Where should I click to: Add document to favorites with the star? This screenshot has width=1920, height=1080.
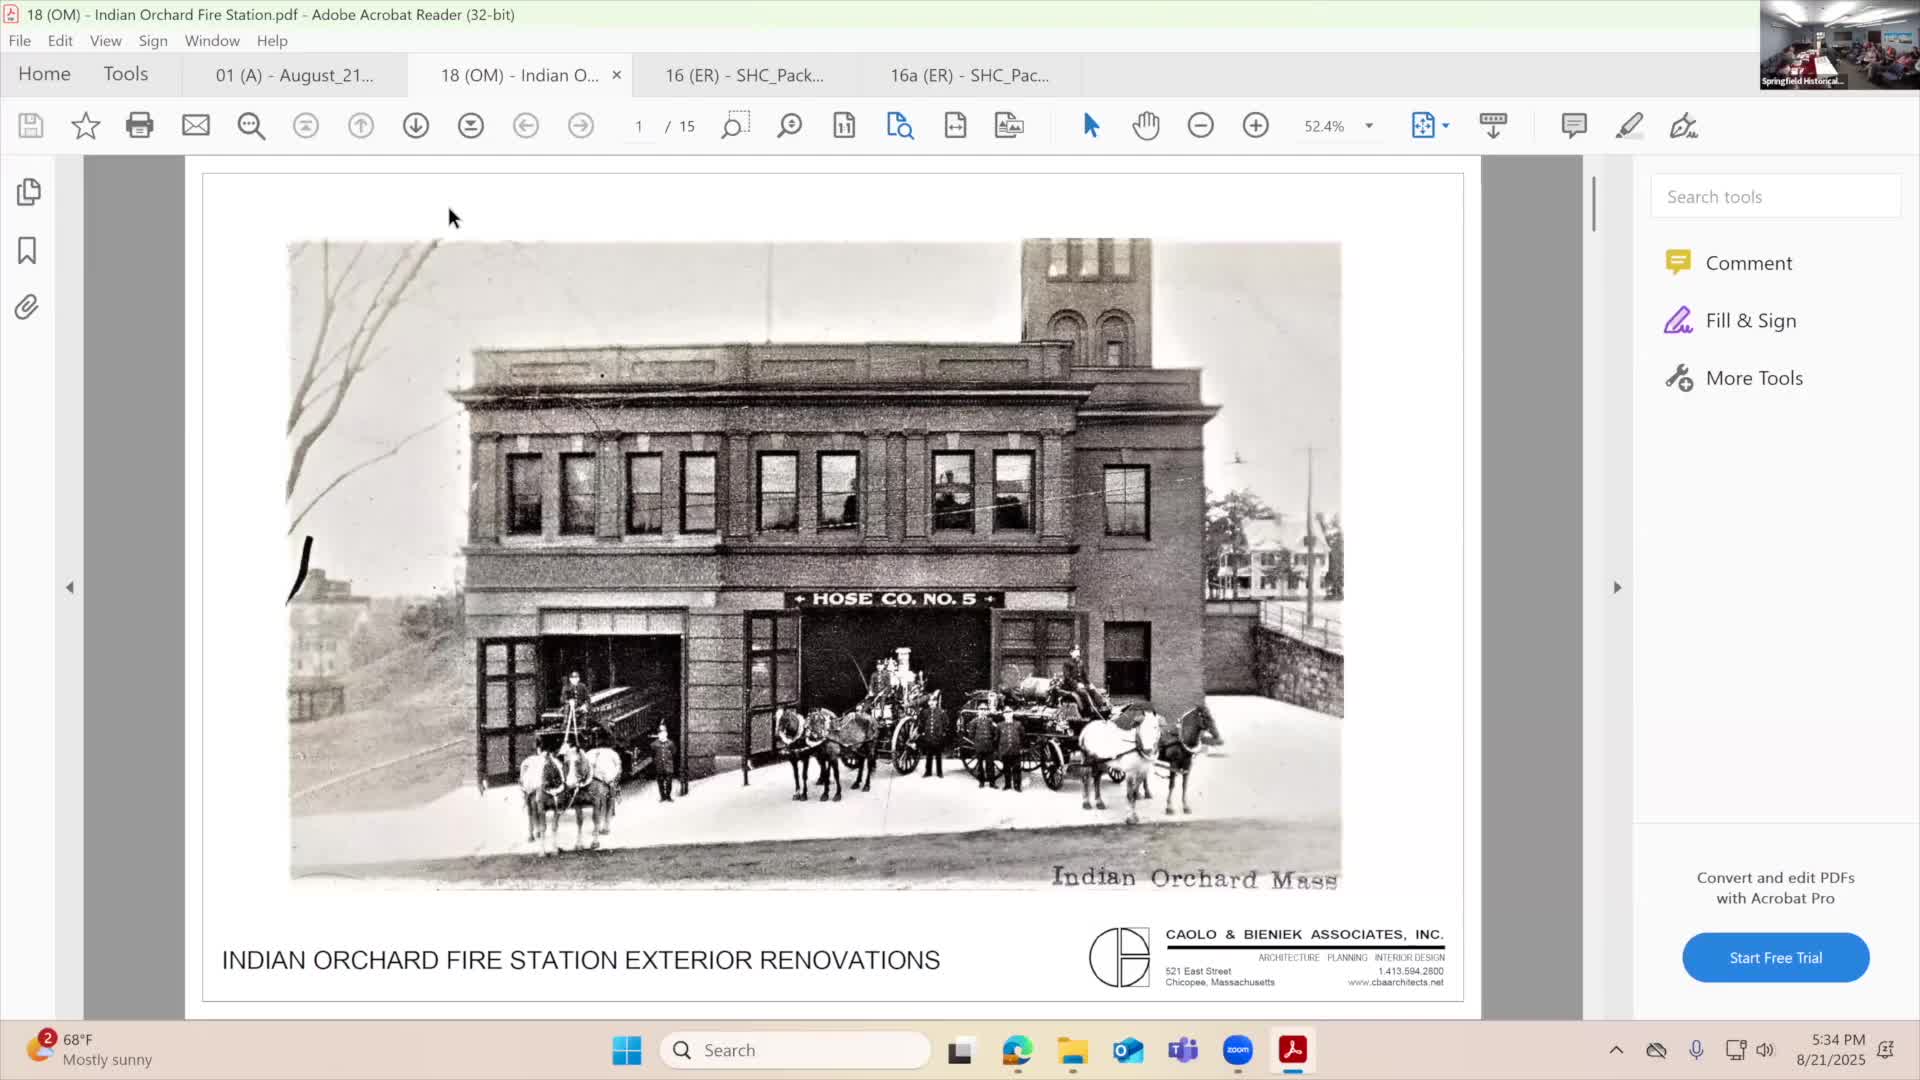tap(86, 125)
